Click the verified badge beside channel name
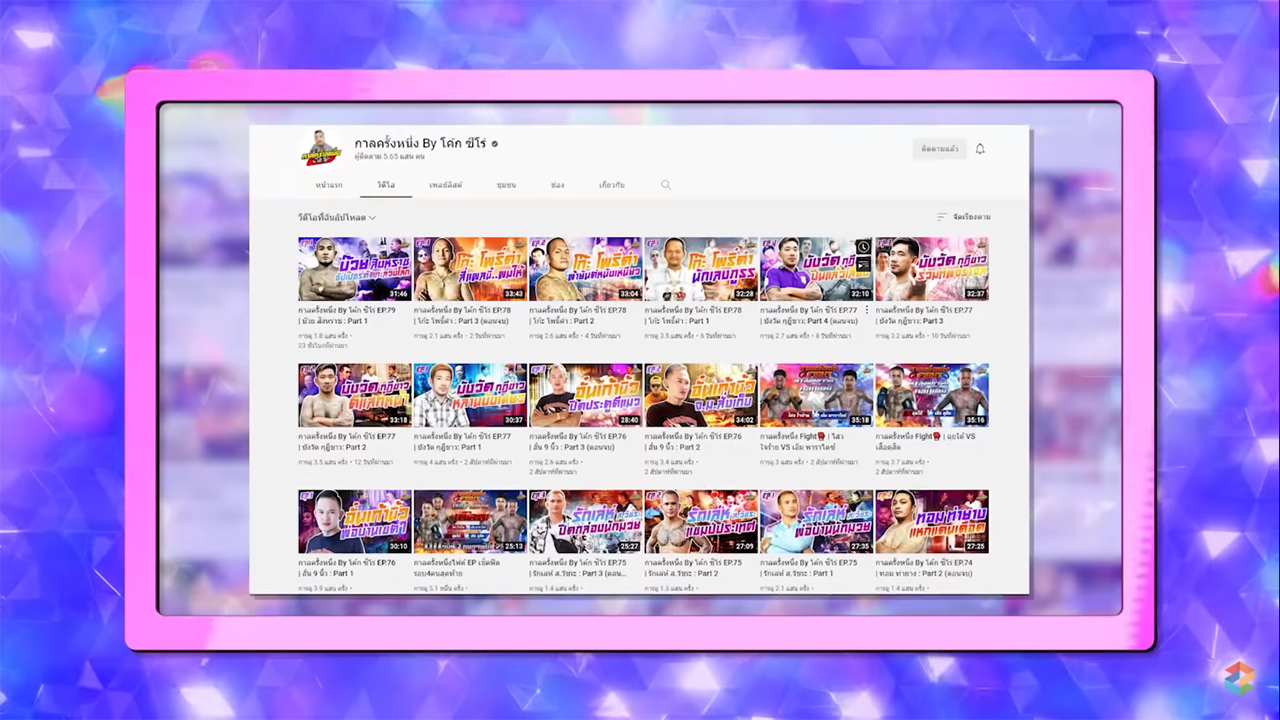 pyautogui.click(x=494, y=144)
